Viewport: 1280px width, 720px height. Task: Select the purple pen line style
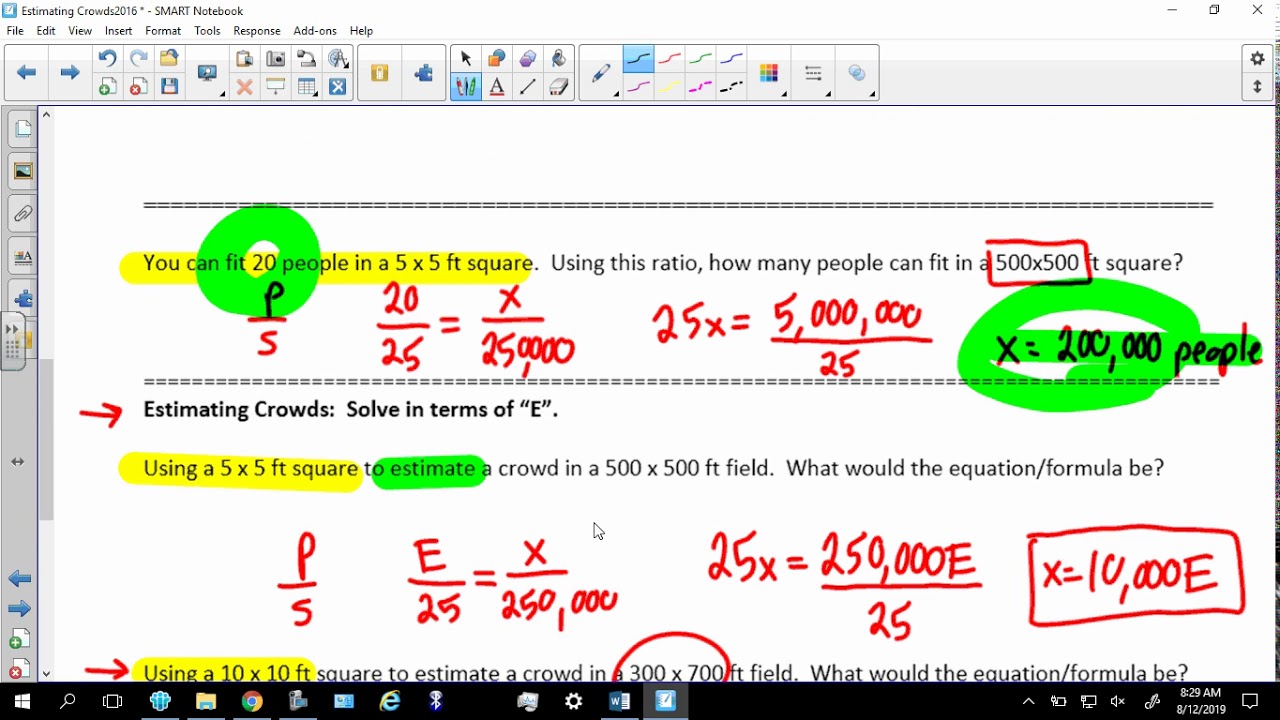point(638,87)
